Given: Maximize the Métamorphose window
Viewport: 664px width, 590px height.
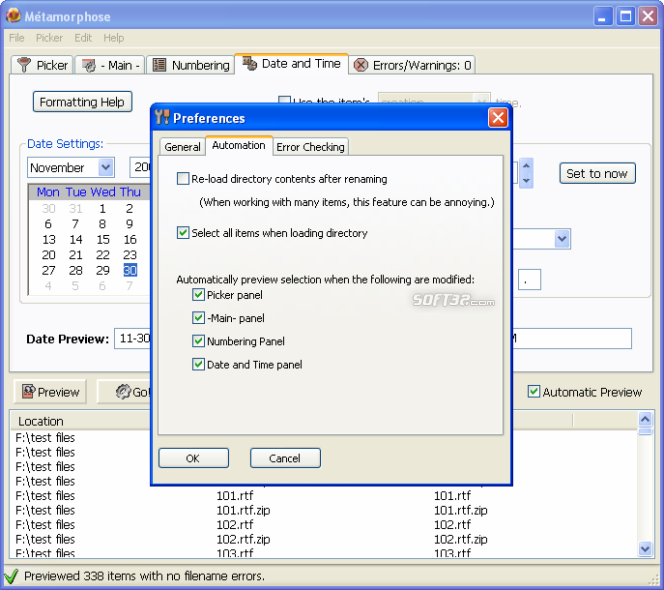Looking at the screenshot, I should [625, 17].
